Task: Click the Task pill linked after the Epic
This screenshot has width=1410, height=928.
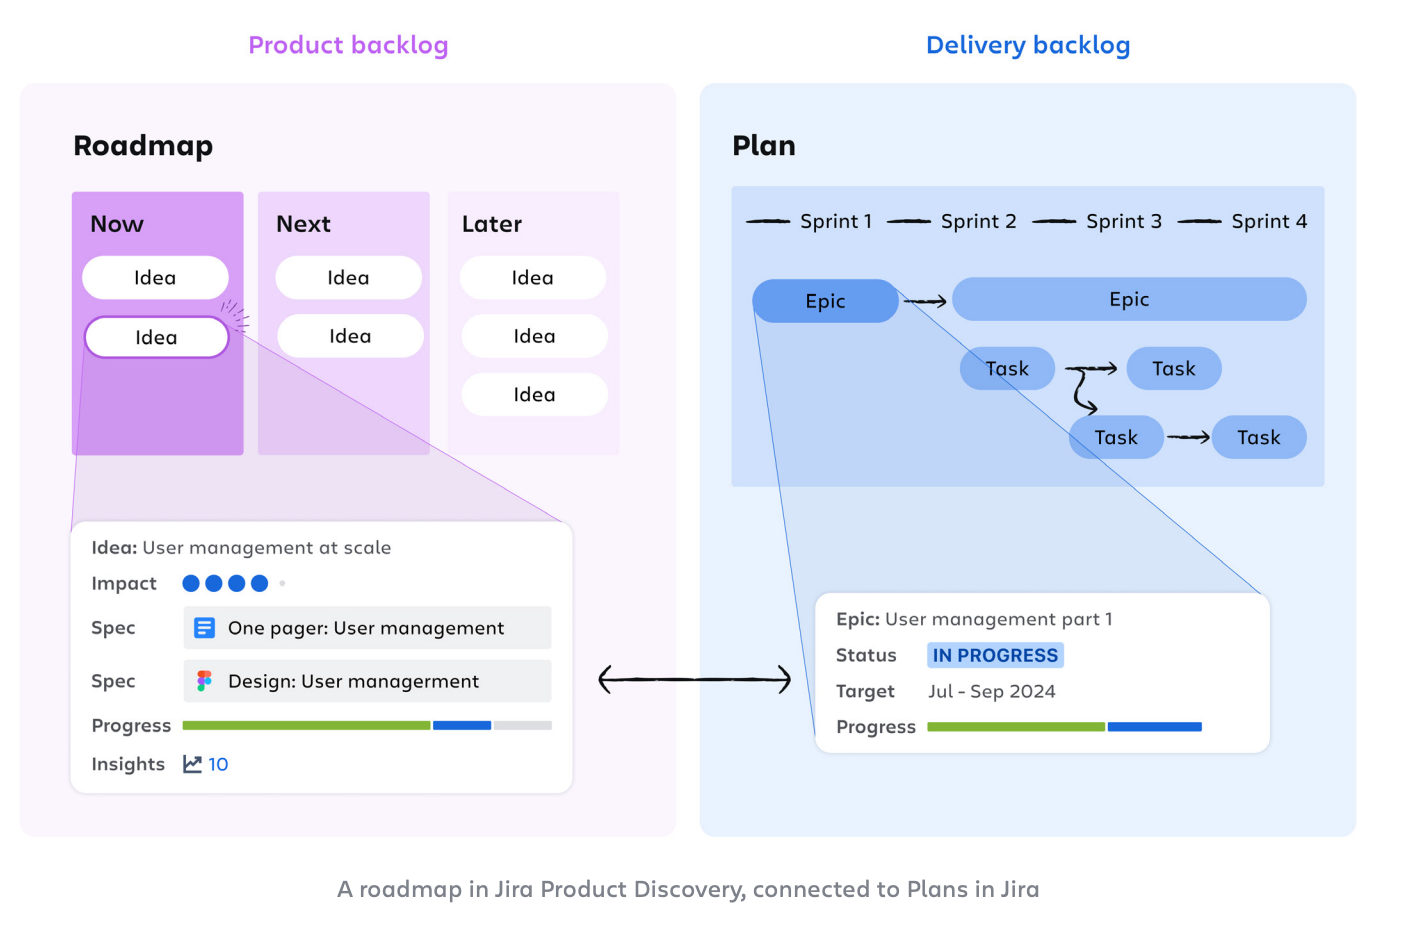Action: tap(1006, 368)
